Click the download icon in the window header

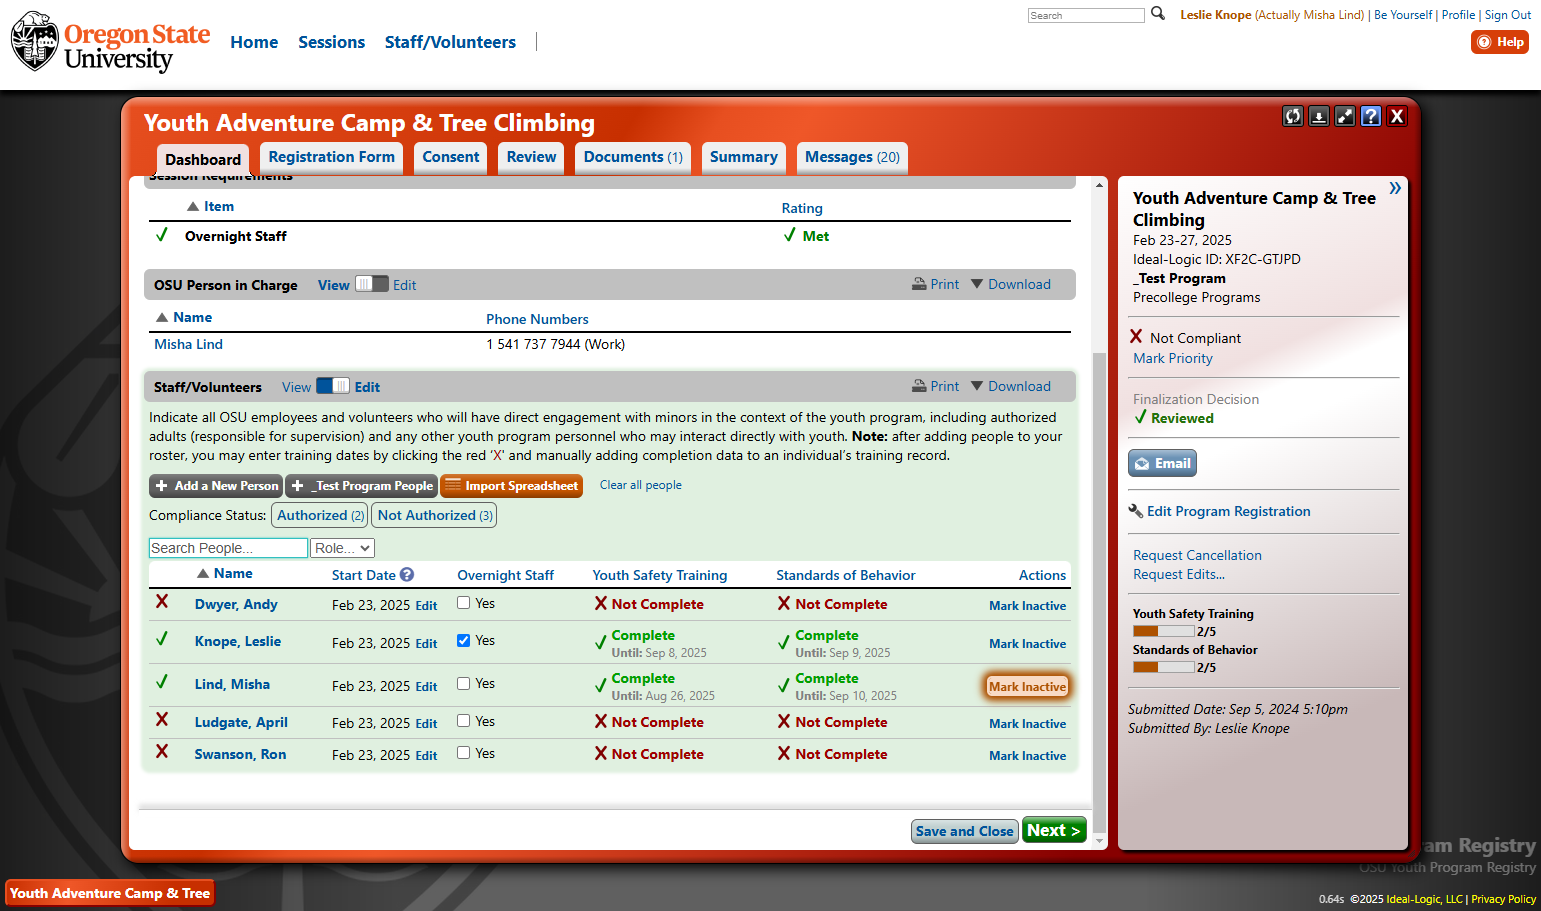(1319, 116)
